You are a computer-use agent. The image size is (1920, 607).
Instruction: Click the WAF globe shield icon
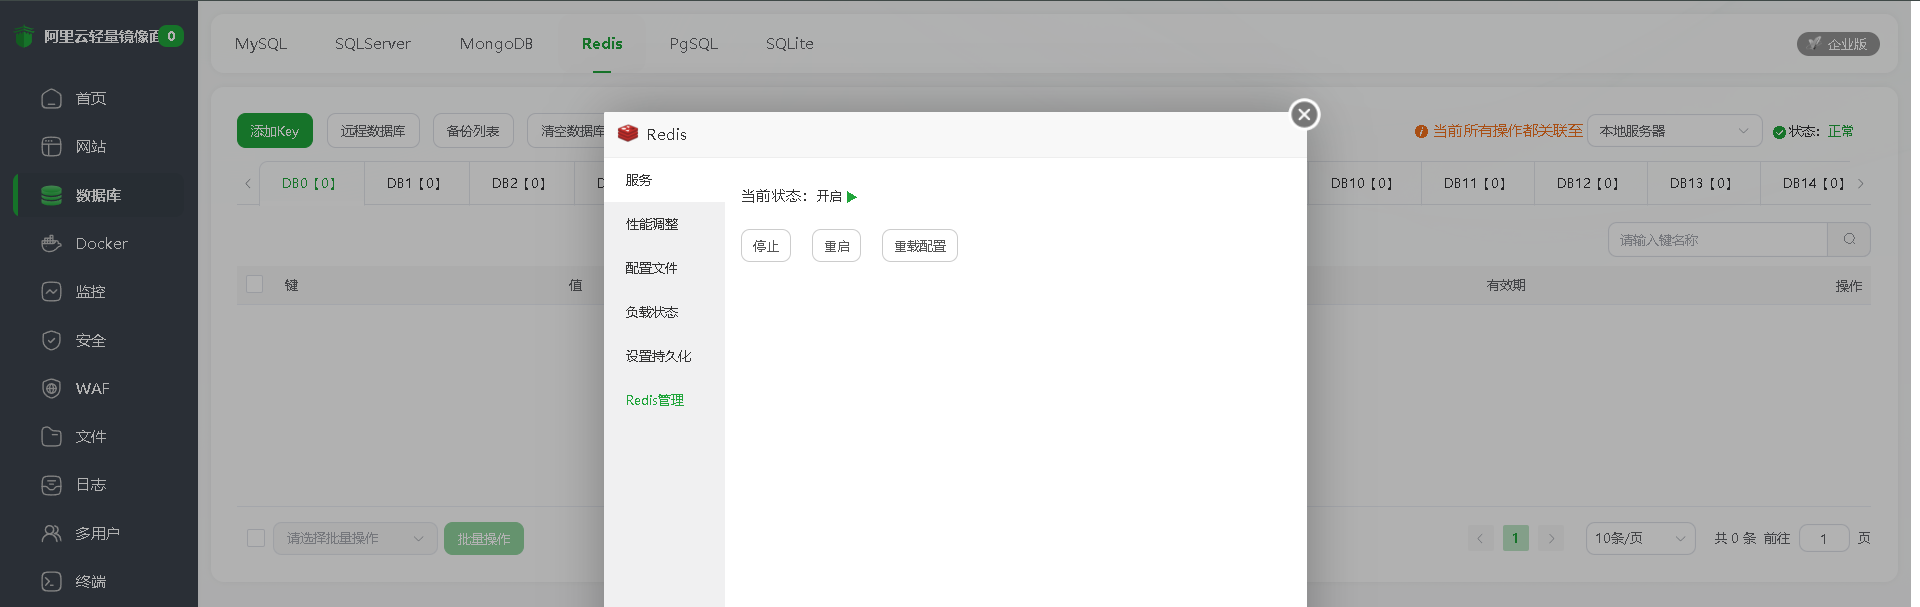[51, 388]
